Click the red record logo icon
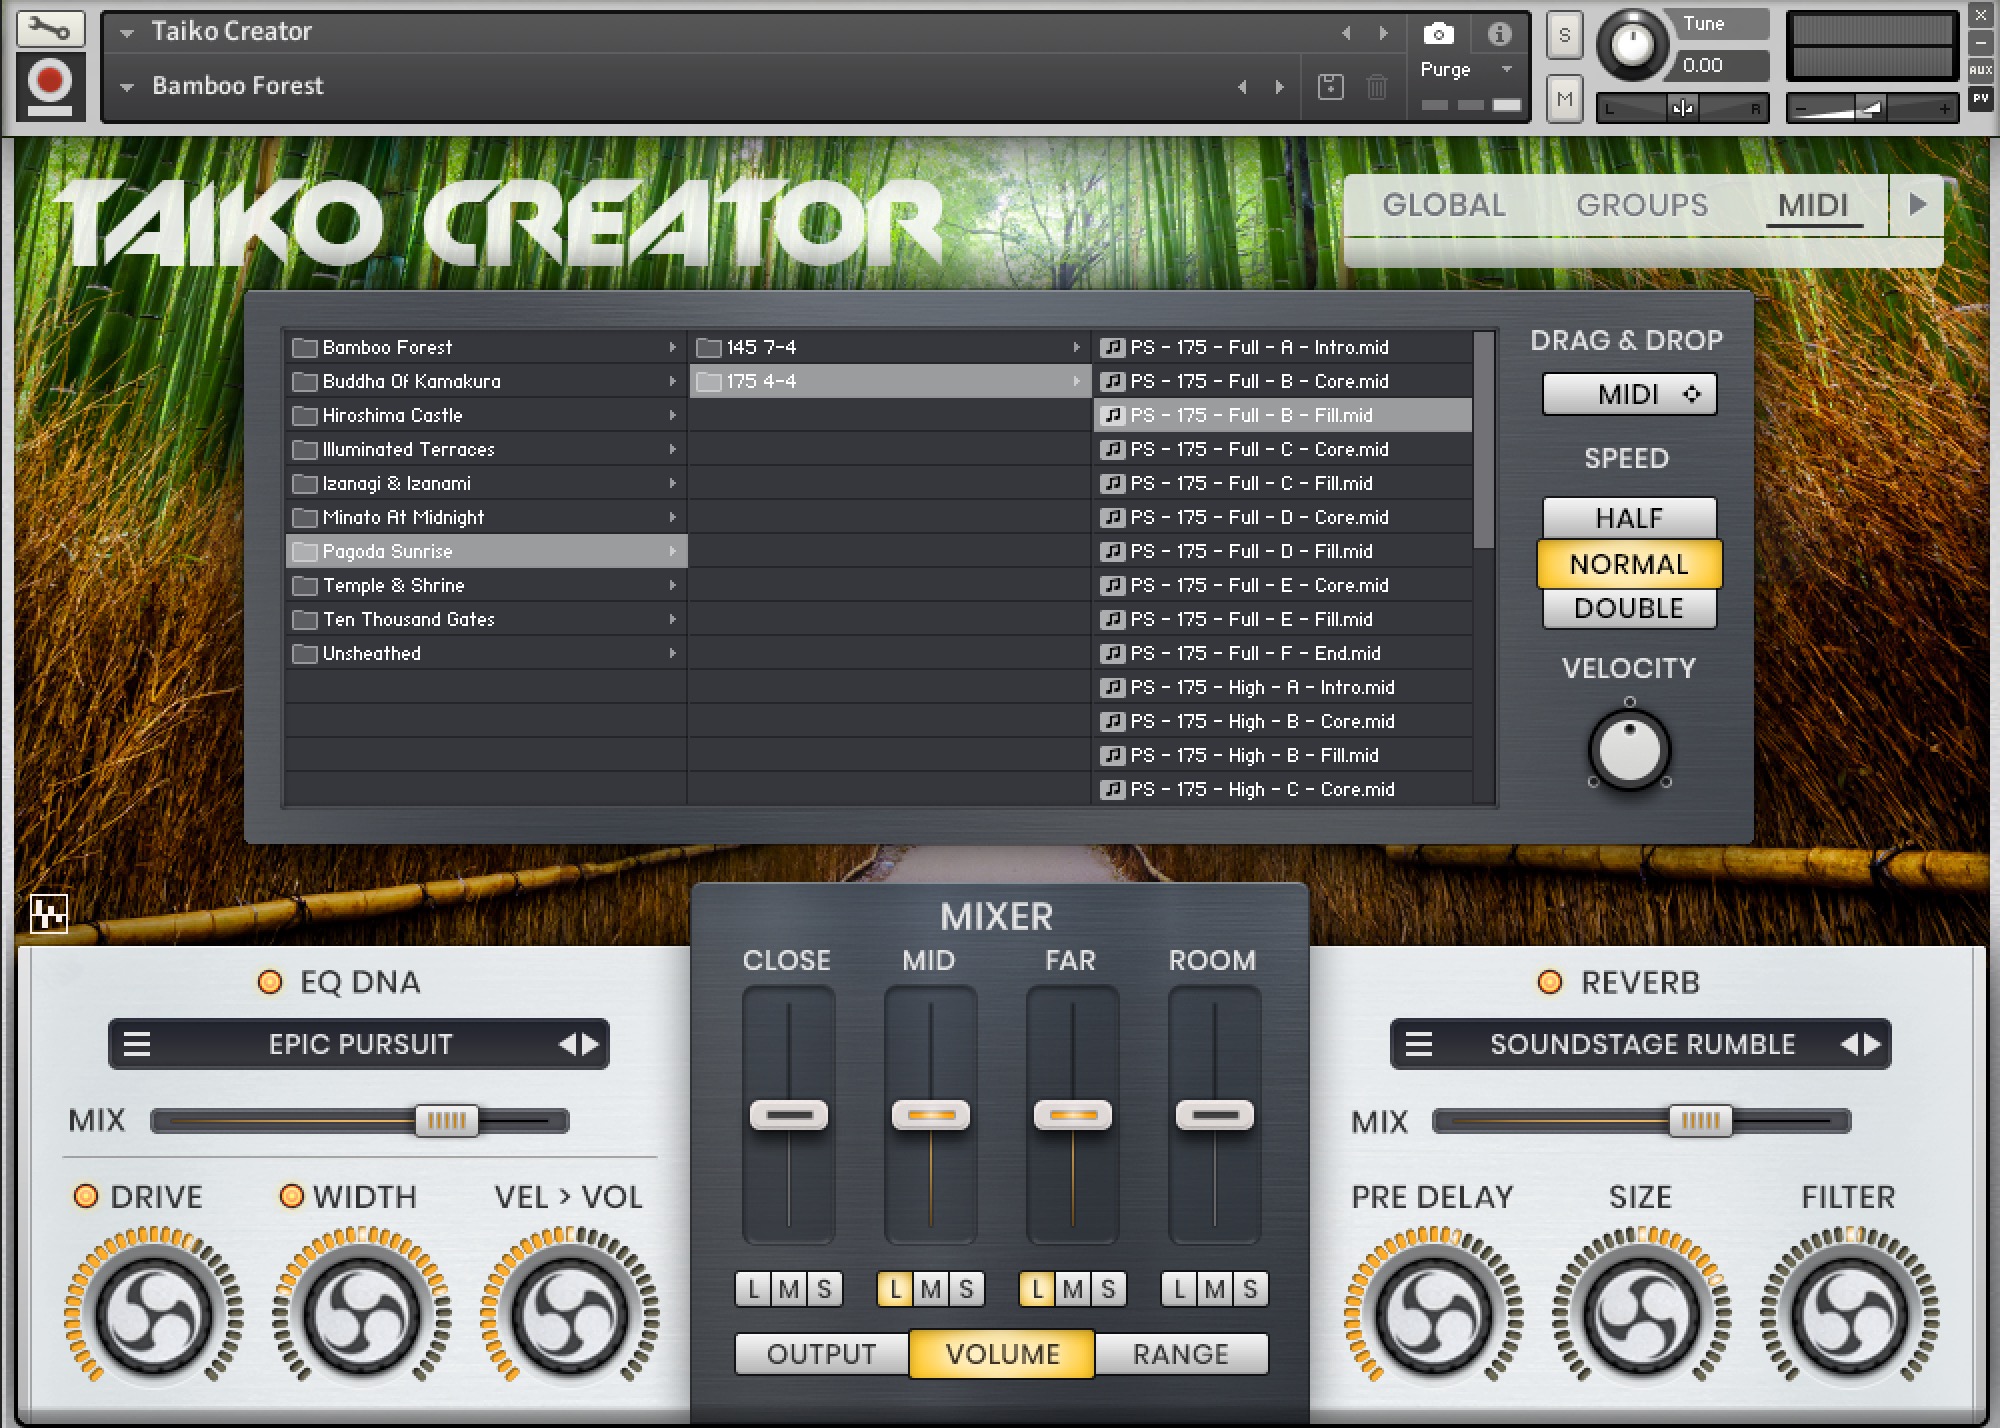 pyautogui.click(x=49, y=87)
